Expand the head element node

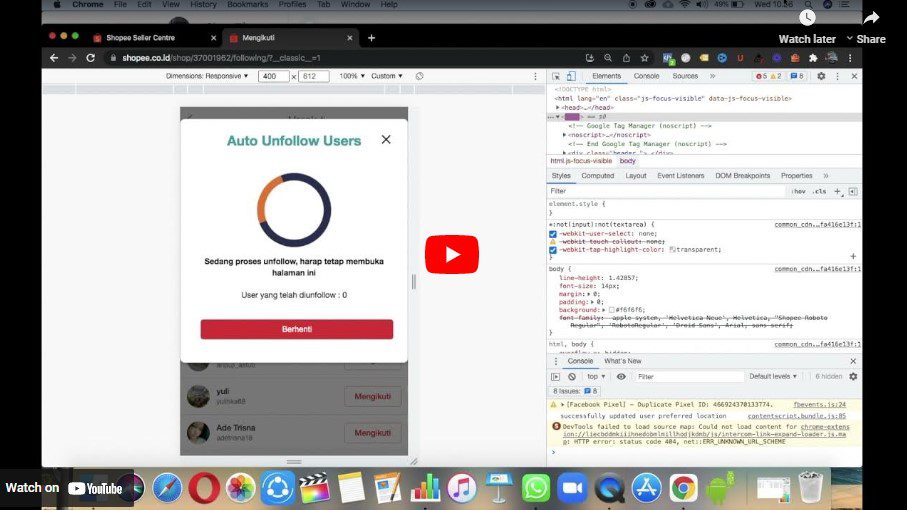pyautogui.click(x=558, y=108)
